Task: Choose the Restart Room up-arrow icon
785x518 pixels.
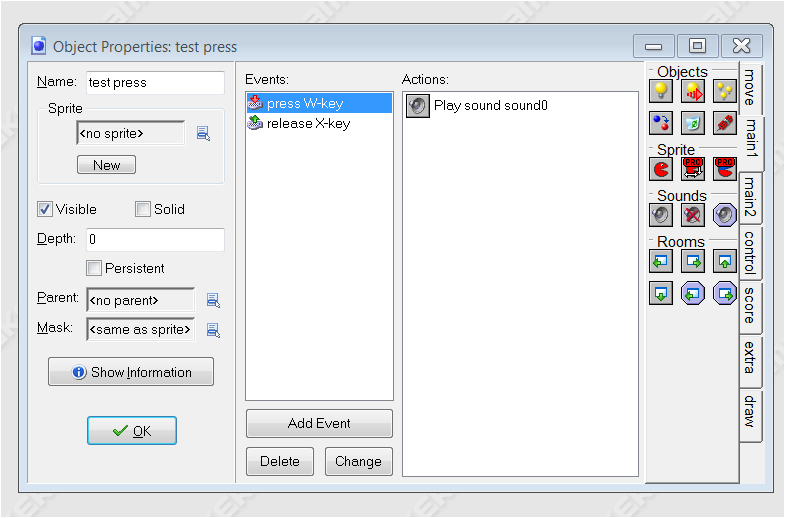Action: click(725, 261)
